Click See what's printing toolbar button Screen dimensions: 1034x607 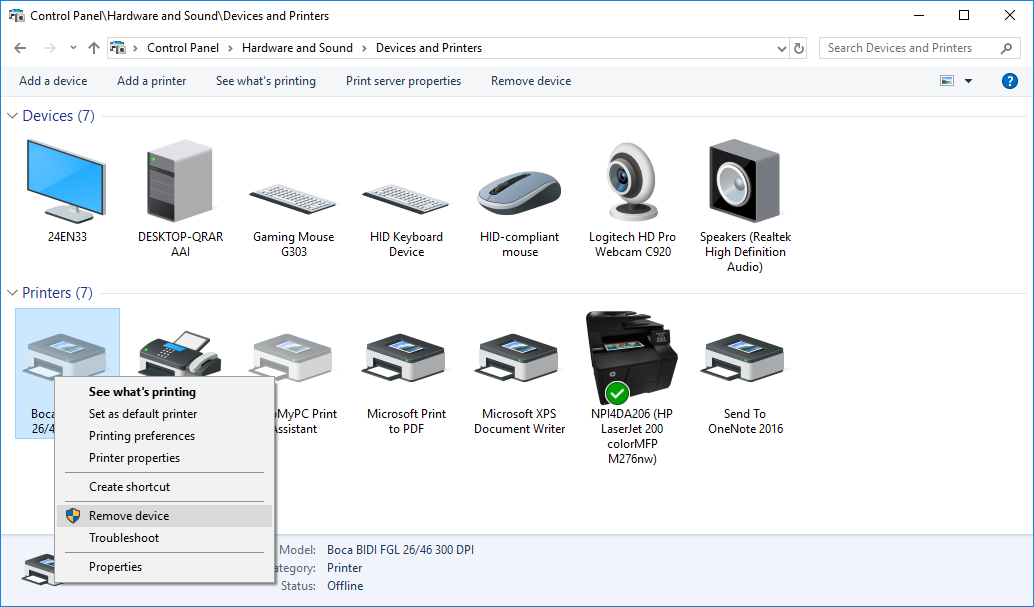[266, 81]
